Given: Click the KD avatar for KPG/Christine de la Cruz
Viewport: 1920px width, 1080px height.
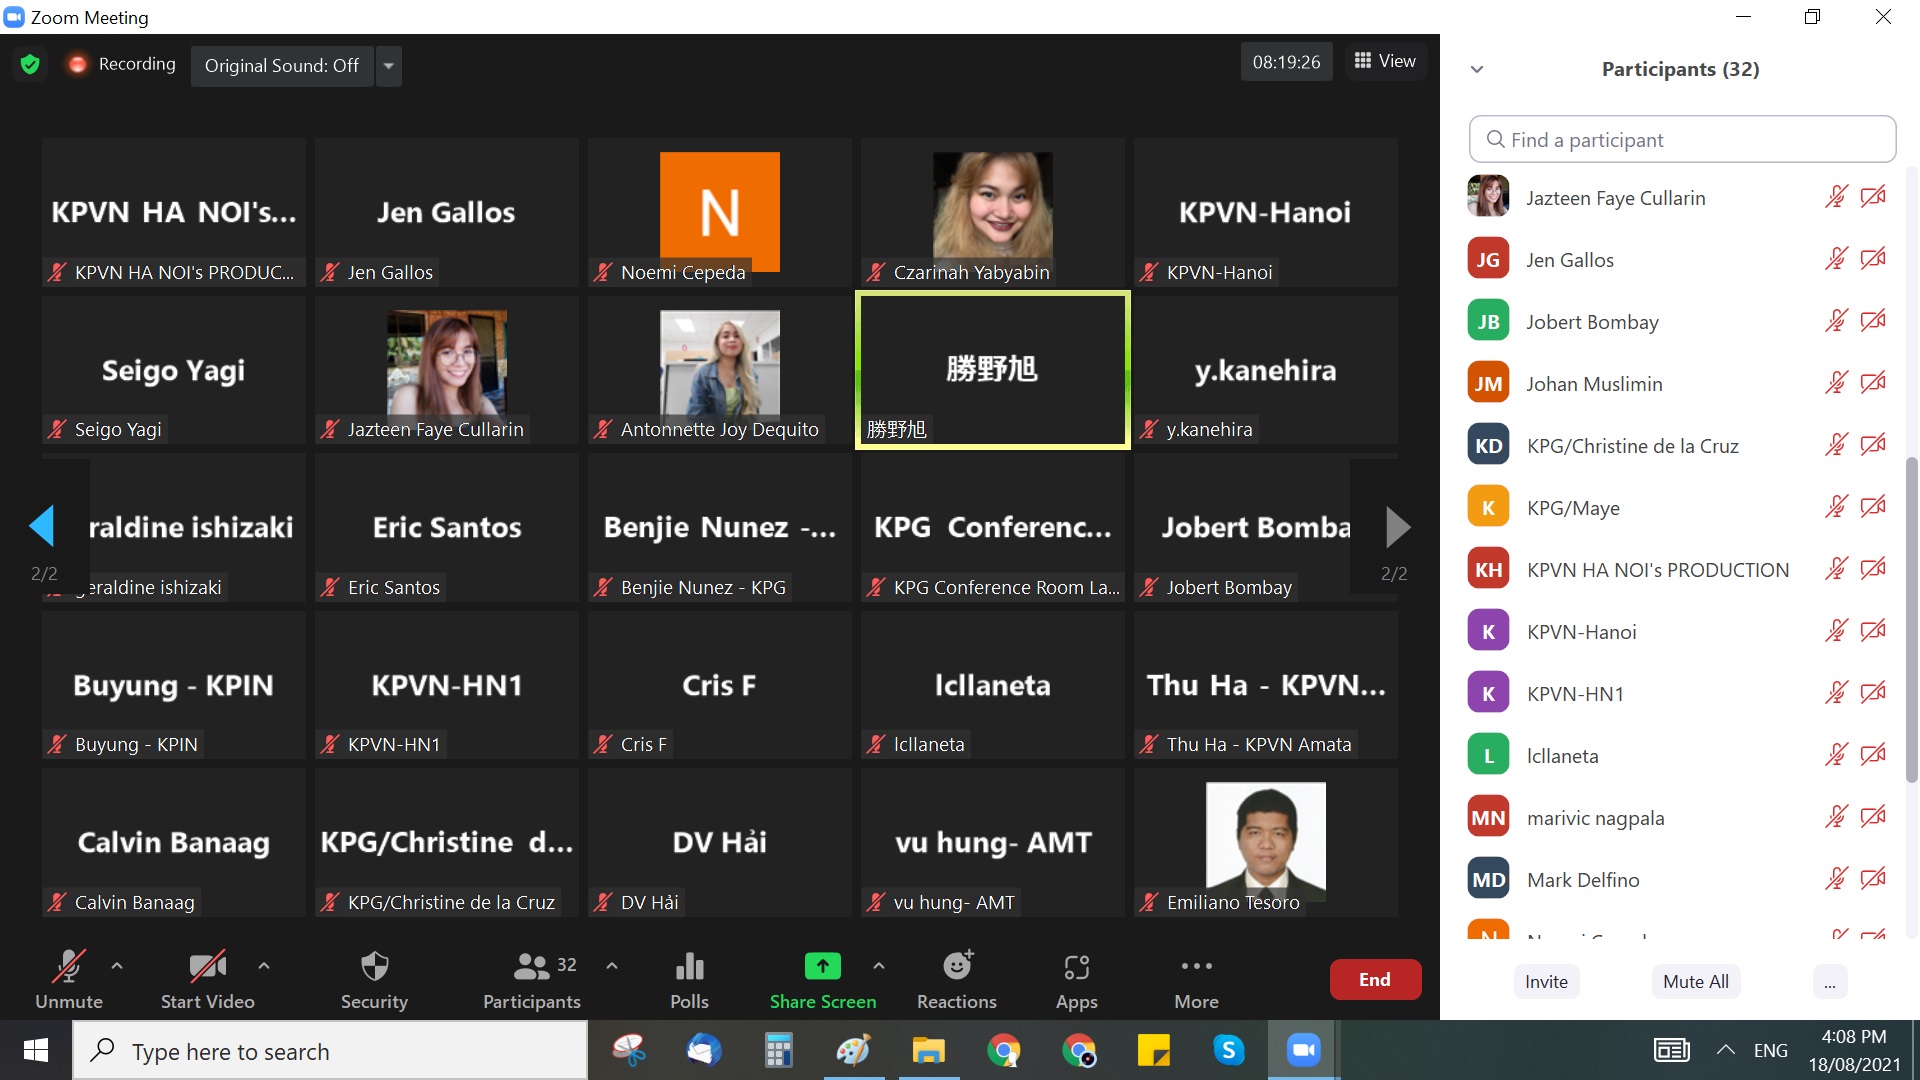Looking at the screenshot, I should point(1488,446).
